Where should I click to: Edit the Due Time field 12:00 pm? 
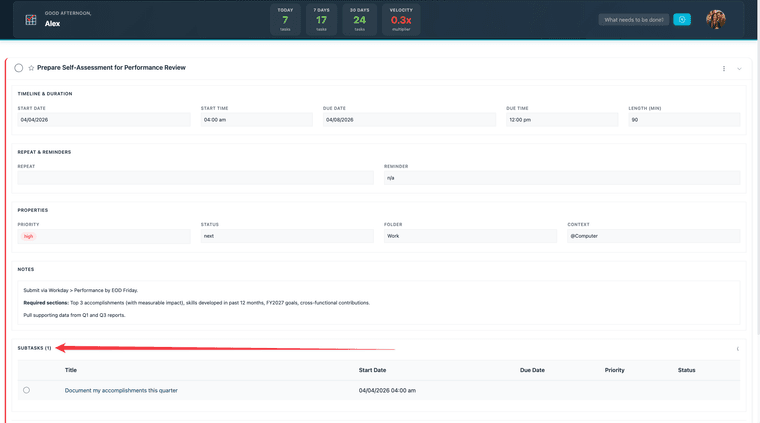(x=562, y=120)
